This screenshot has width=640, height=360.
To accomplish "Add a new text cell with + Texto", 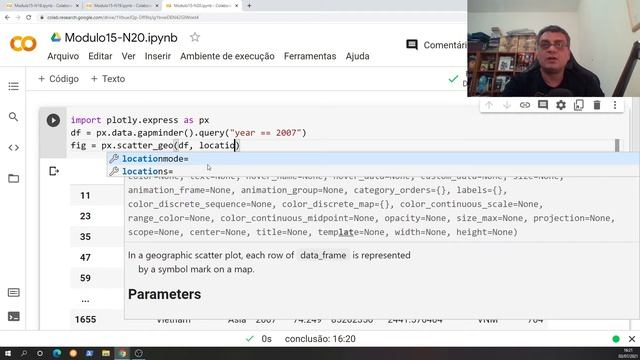I will point(108,79).
